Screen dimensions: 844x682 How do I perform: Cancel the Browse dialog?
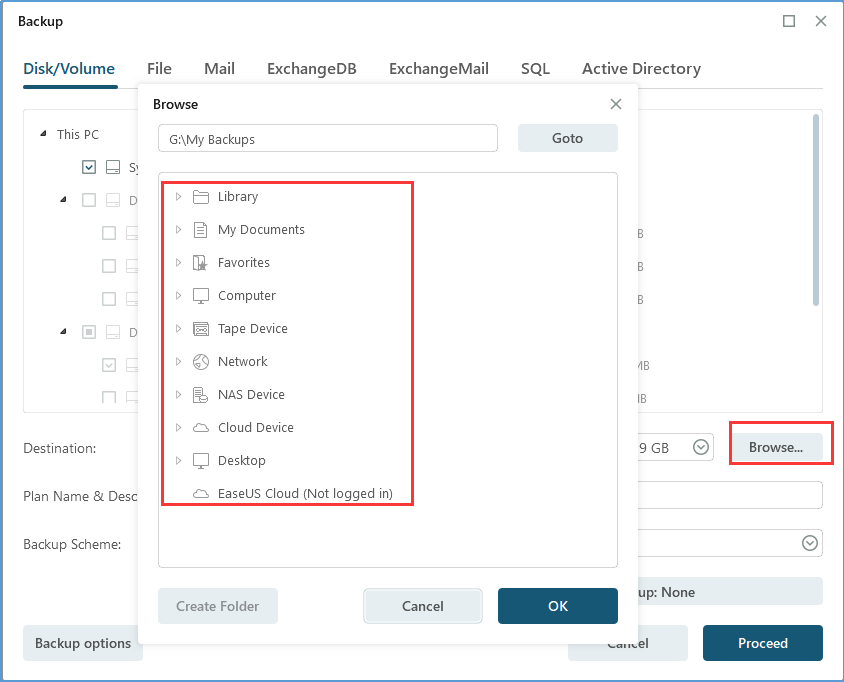(423, 606)
